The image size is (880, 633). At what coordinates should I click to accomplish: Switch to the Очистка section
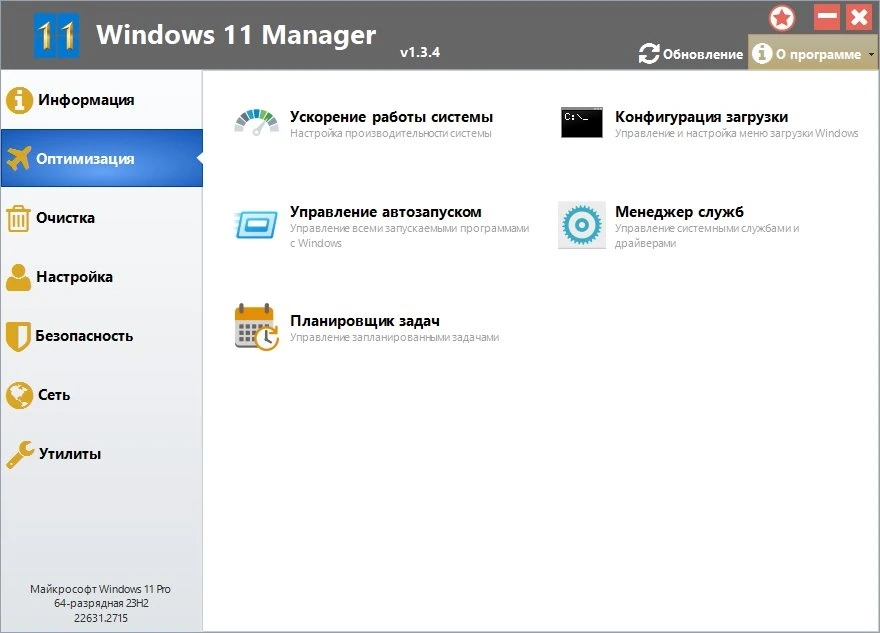pyautogui.click(x=102, y=218)
